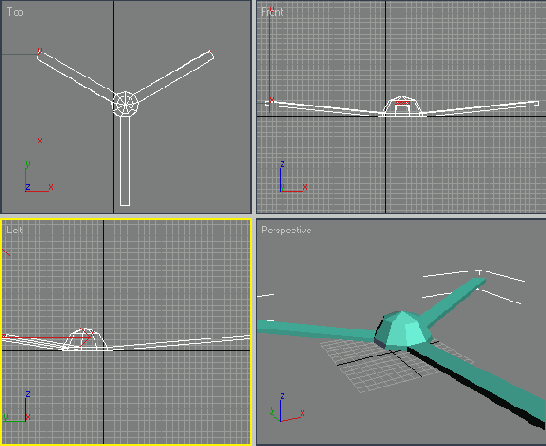Click the red transform arrow in Left viewport
Screen dimensions: 546x446
(47, 337)
